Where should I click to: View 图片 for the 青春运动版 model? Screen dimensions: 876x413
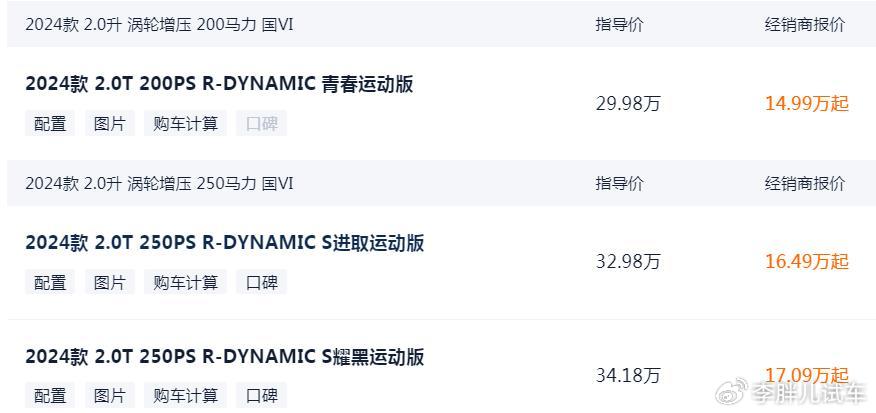[x=110, y=124]
